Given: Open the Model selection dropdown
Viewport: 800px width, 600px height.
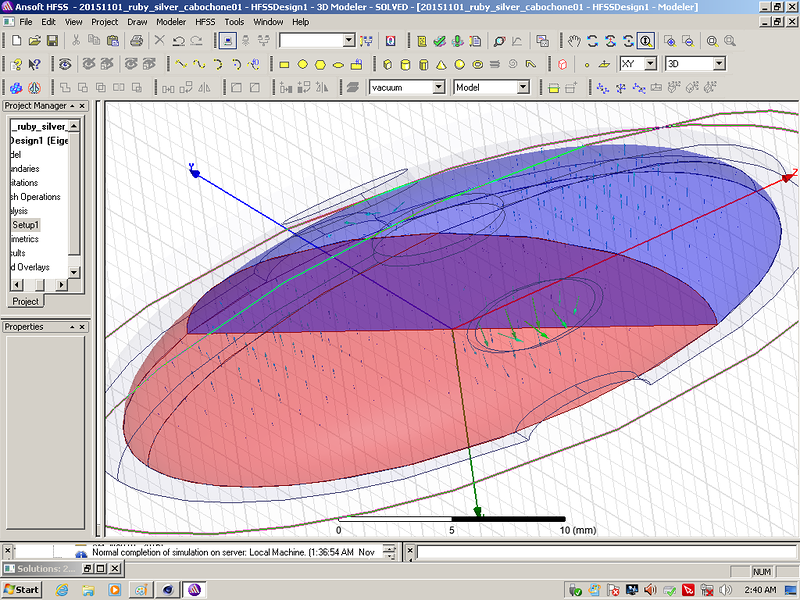Looking at the screenshot, I should click(522, 87).
